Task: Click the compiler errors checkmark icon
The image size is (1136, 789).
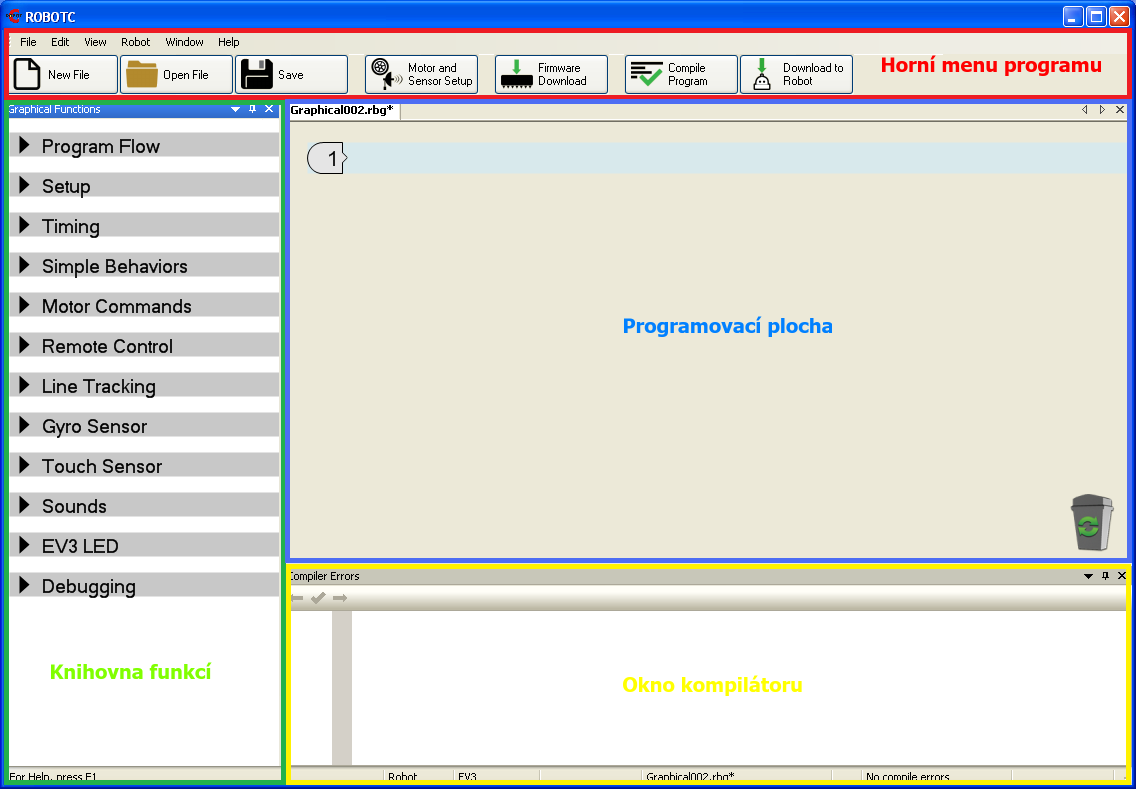Action: point(318,598)
